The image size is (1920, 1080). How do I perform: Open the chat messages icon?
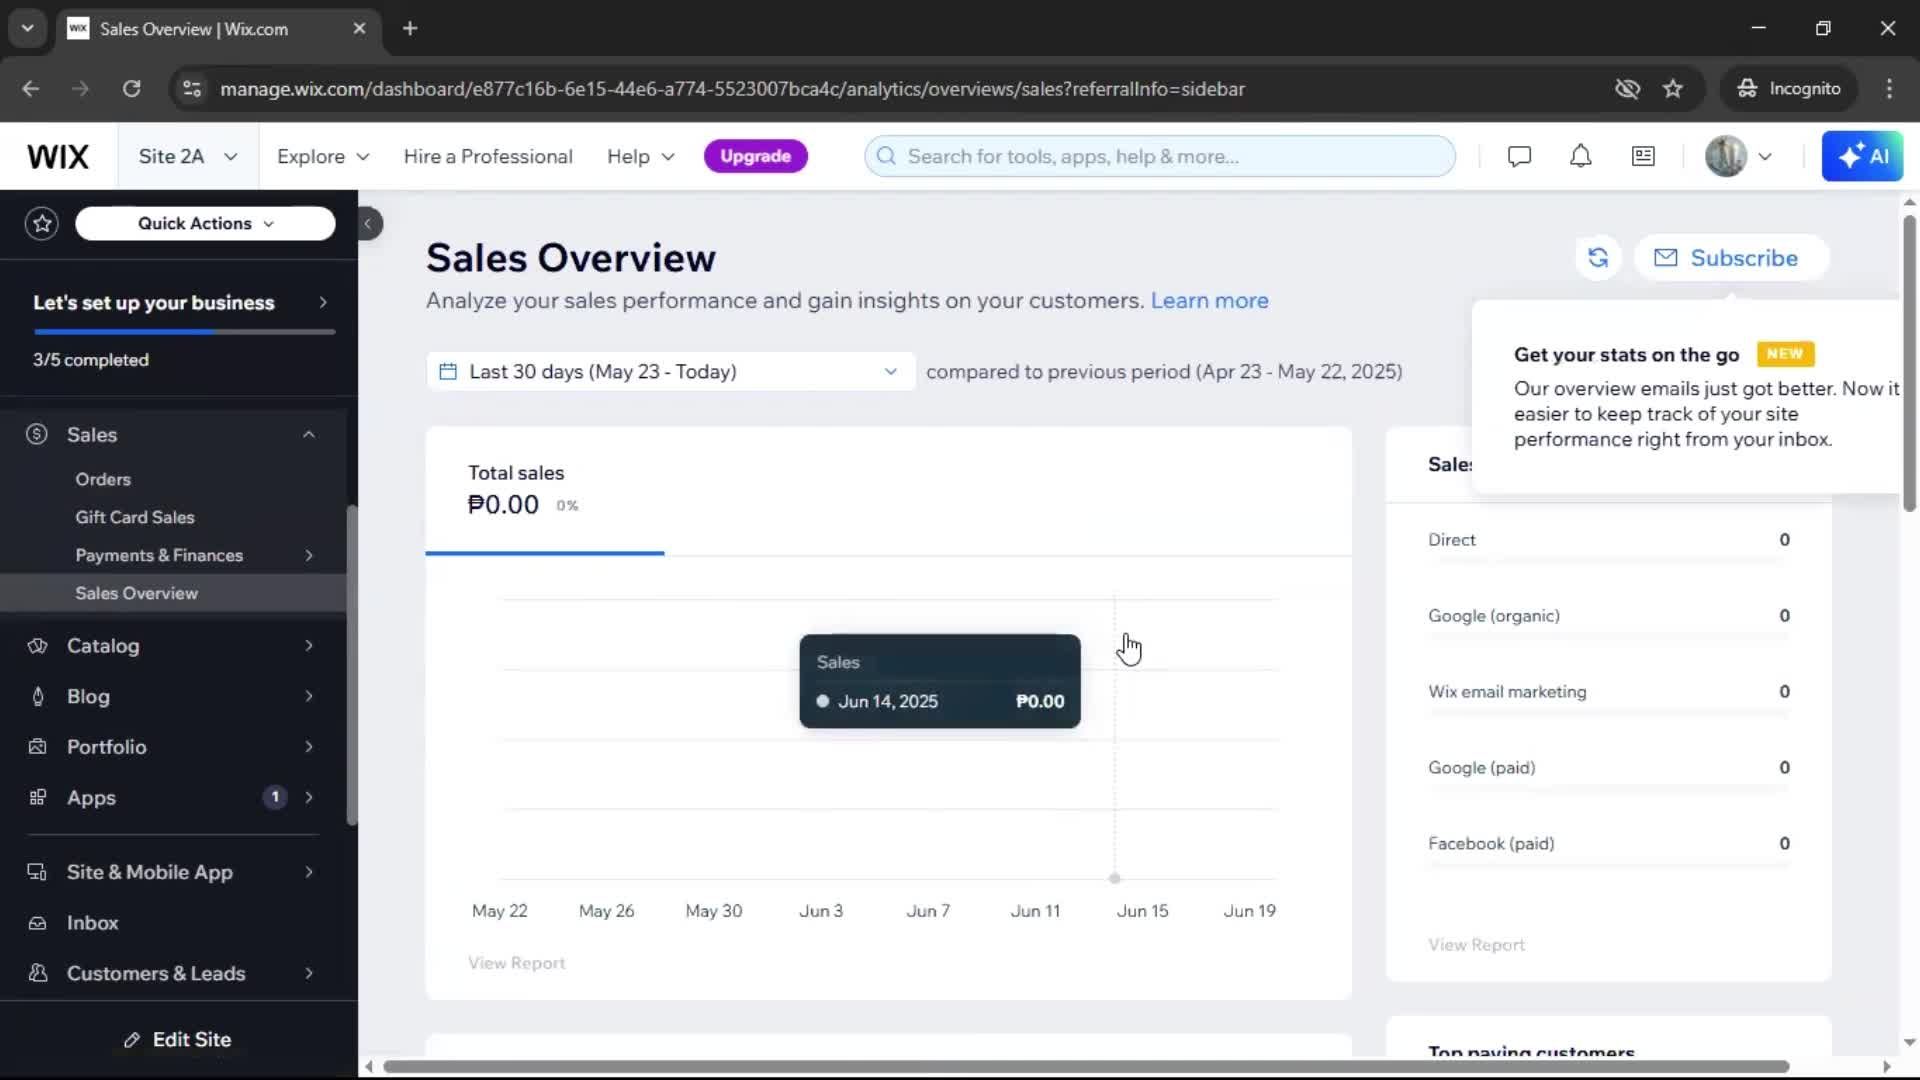pos(1519,156)
